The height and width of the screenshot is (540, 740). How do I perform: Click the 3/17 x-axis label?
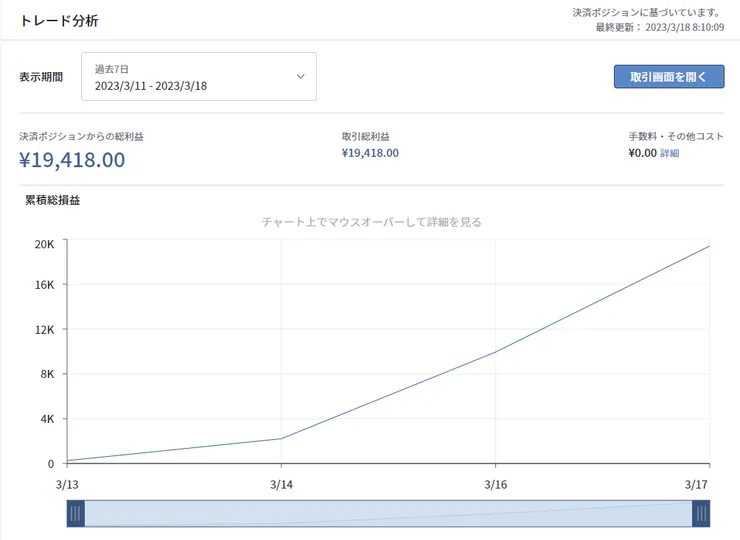696,484
